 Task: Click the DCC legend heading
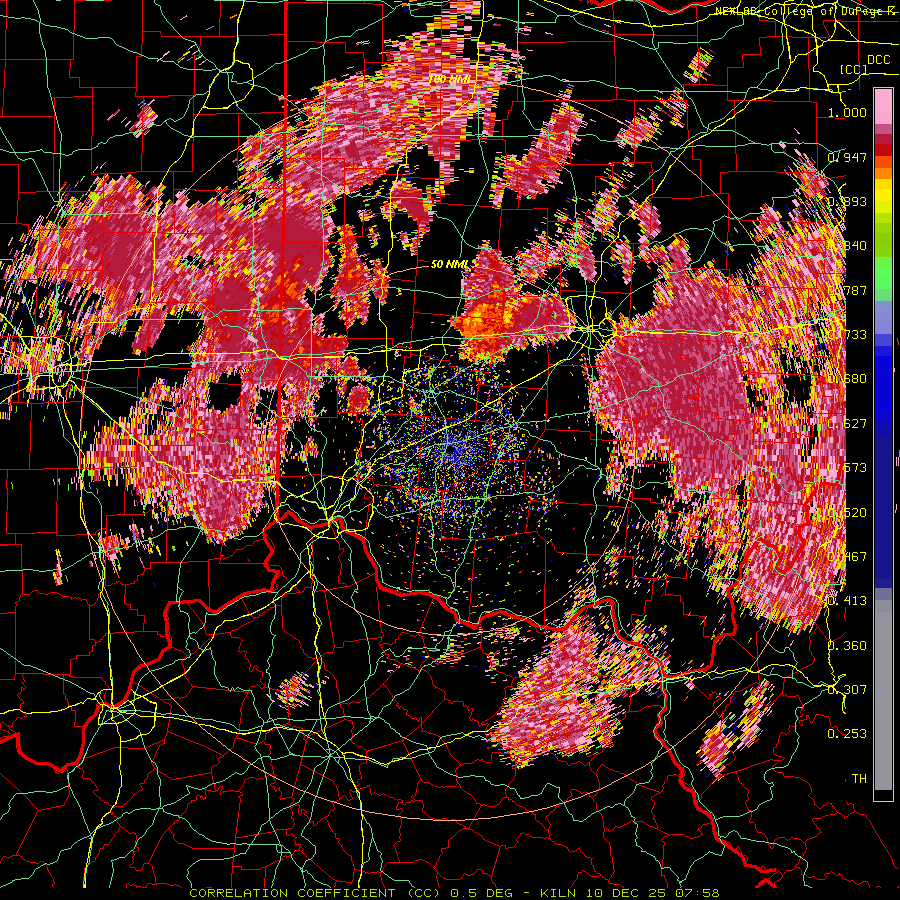pos(878,60)
